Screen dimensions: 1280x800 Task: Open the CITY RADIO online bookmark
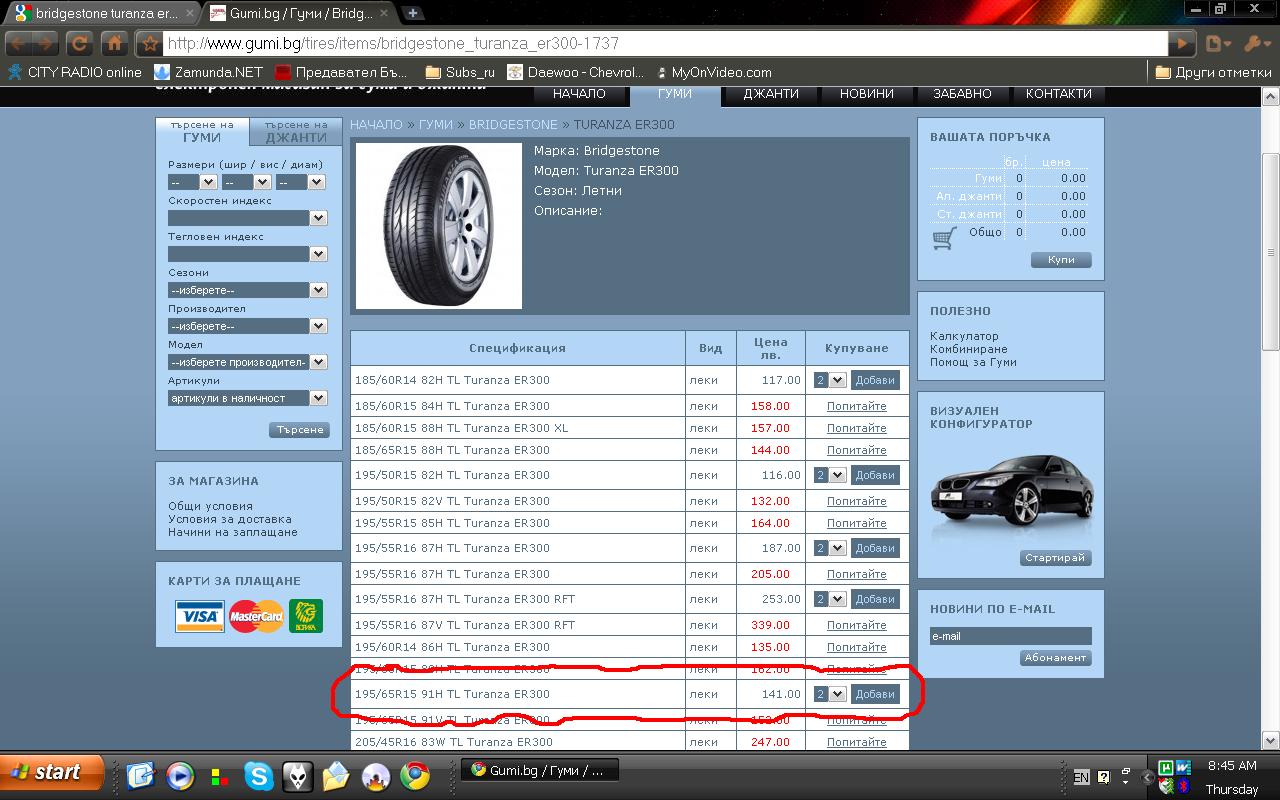tap(75, 72)
